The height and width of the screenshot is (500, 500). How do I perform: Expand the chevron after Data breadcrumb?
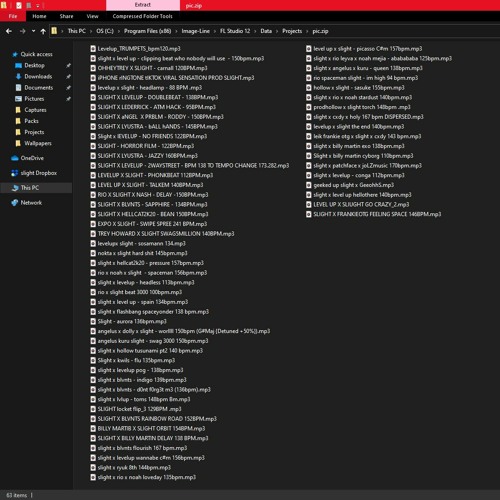coord(277,31)
